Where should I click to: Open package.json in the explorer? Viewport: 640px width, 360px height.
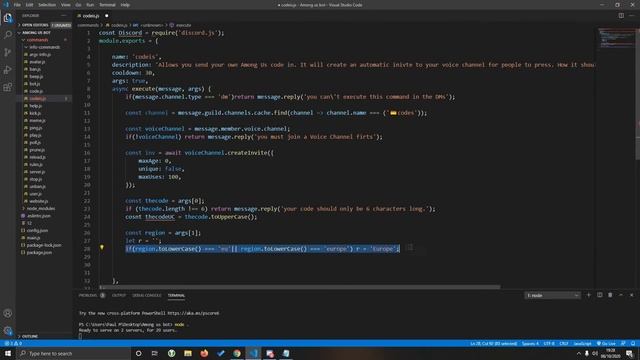pyautogui.click(x=39, y=252)
